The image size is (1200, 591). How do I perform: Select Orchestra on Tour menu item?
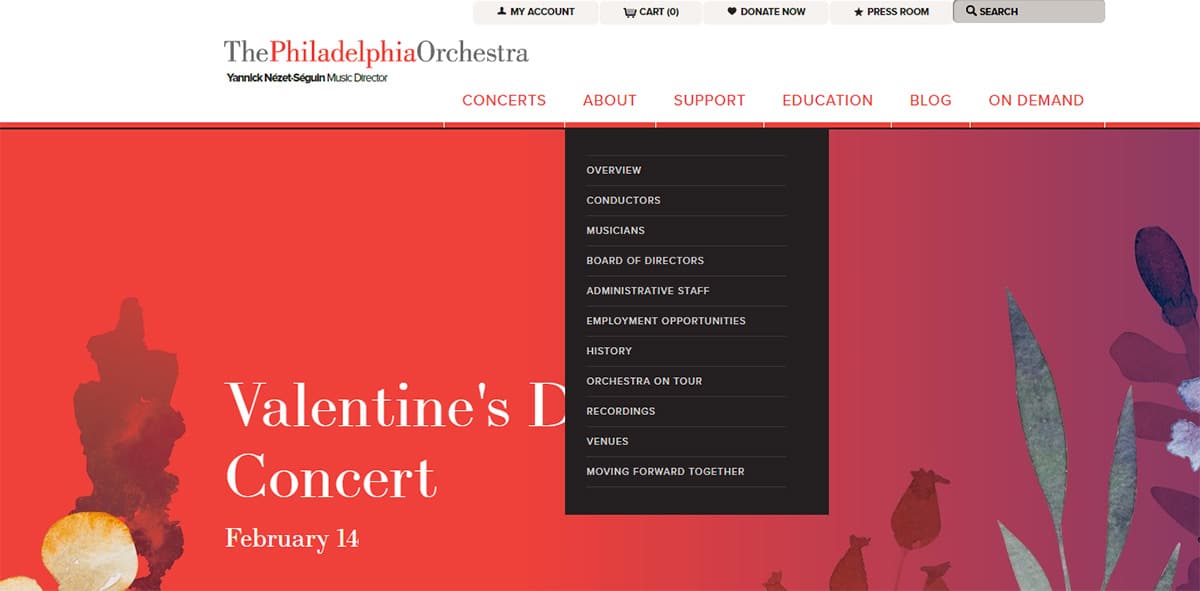[x=644, y=381]
